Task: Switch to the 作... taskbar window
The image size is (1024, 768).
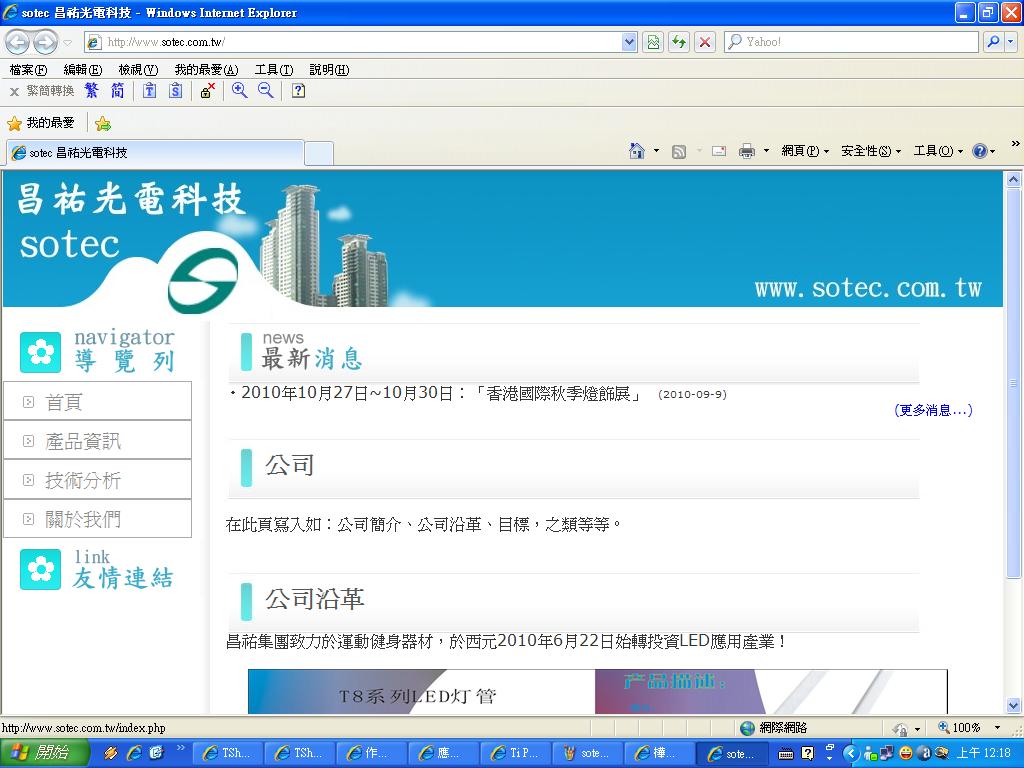Action: 371,754
